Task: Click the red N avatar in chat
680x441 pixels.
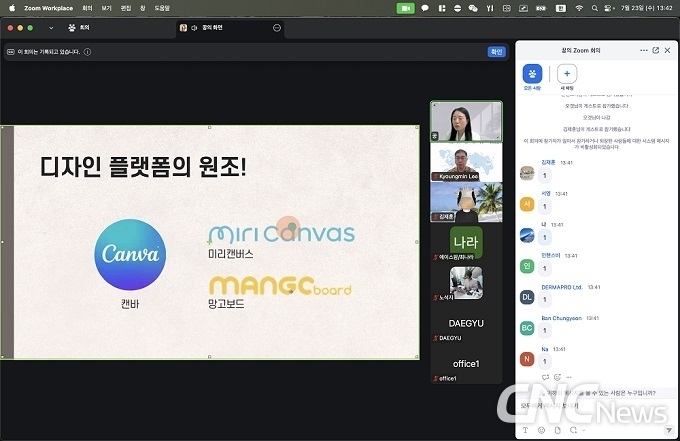Action: tap(527, 359)
